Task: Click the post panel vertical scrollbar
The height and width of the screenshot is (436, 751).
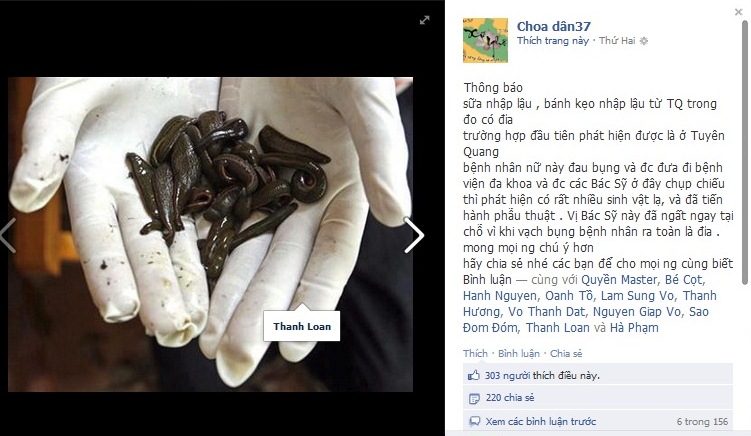Action: [x=745, y=153]
